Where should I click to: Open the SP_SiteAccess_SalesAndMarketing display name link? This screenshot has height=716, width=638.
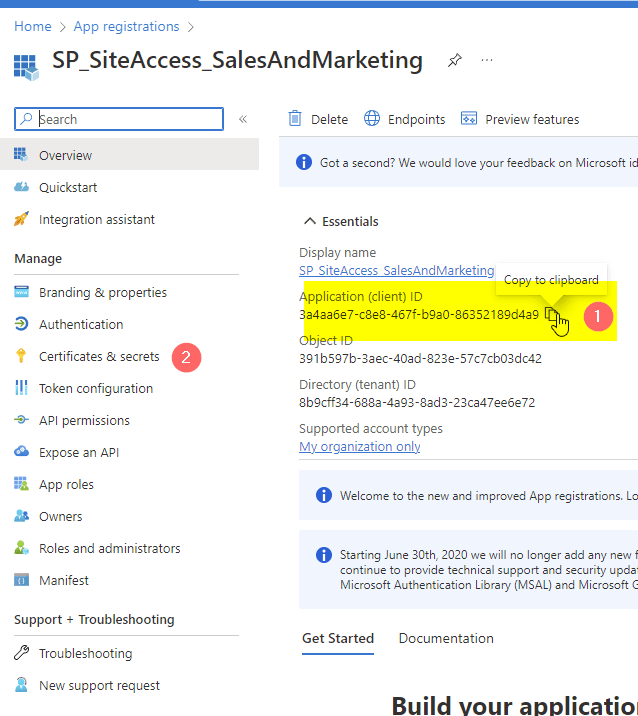pos(397,271)
